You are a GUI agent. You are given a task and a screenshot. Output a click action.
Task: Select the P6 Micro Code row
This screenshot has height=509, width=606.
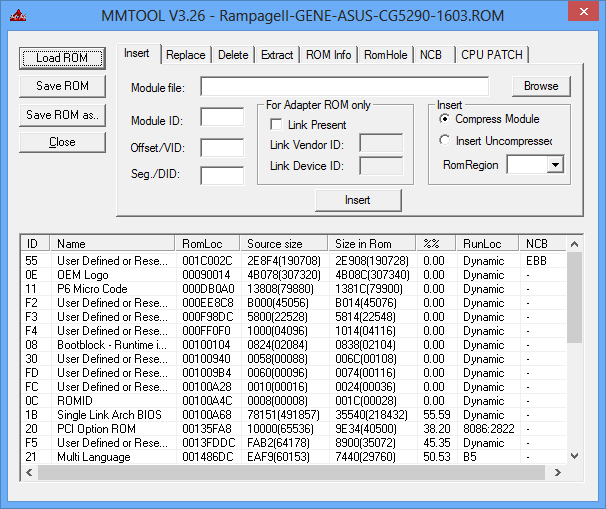294,289
